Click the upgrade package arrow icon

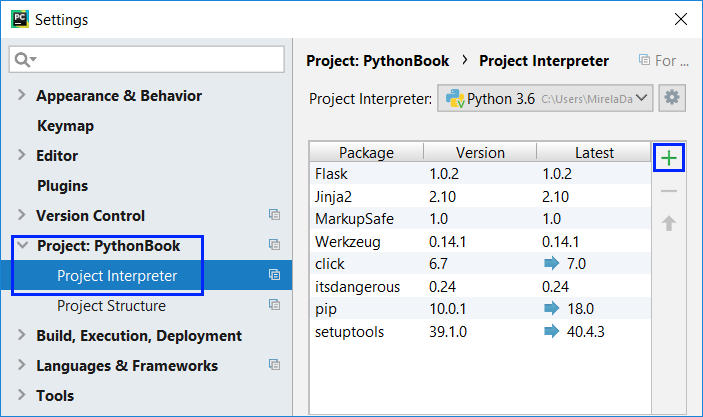coord(668,223)
